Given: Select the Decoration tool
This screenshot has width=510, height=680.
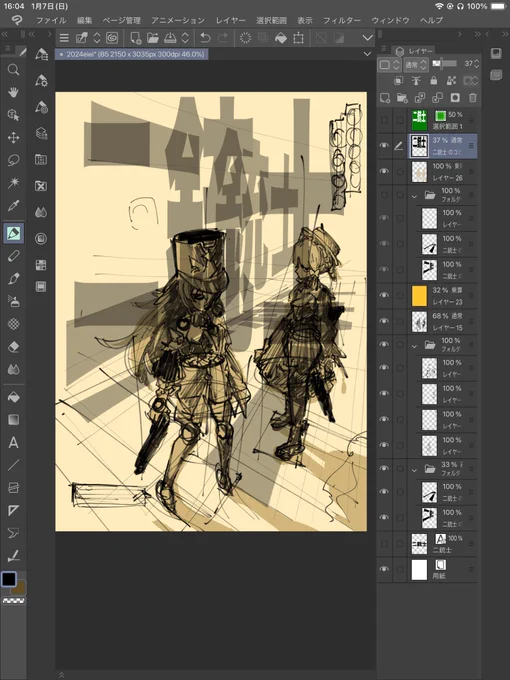Looking at the screenshot, I should (13, 324).
